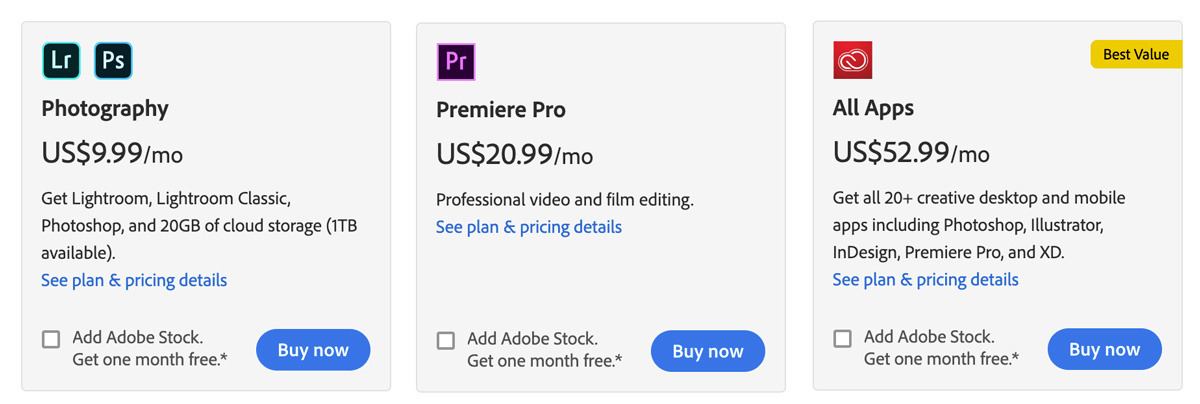See All Apps plan & pricing details
Screen dimensions: 1200x404
(925, 279)
